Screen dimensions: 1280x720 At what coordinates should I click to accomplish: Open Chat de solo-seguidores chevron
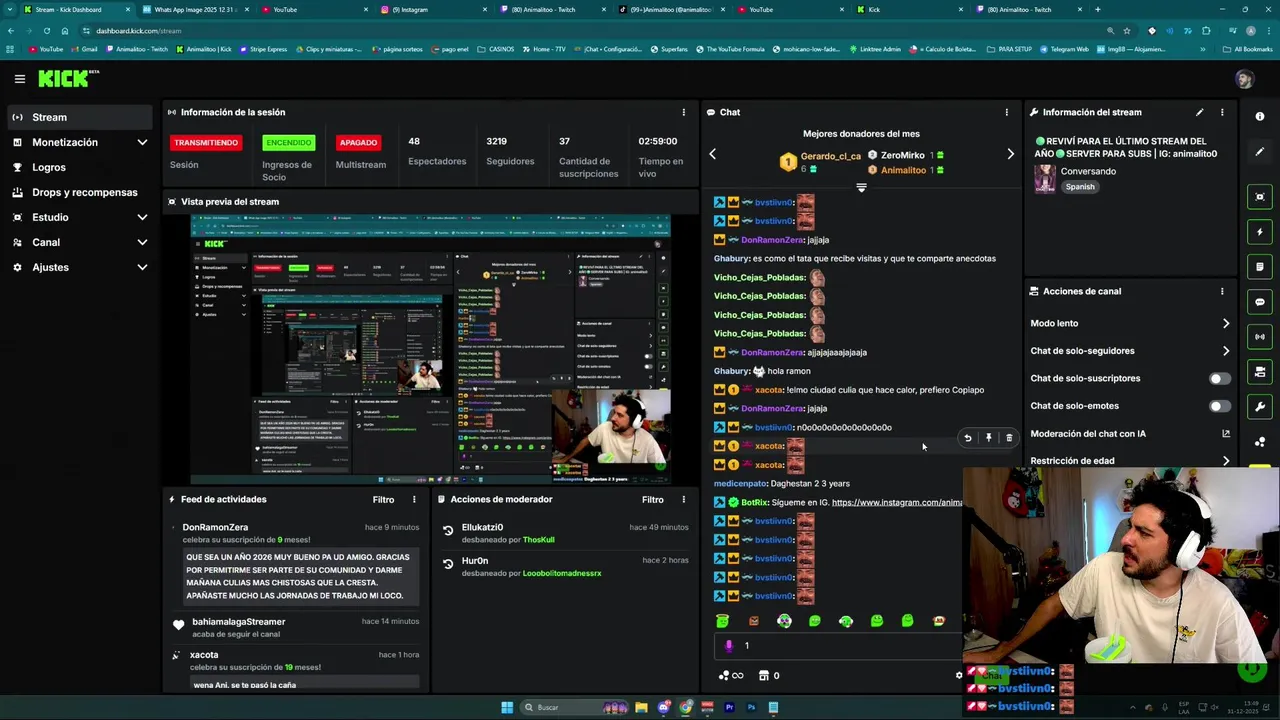(x=1226, y=351)
